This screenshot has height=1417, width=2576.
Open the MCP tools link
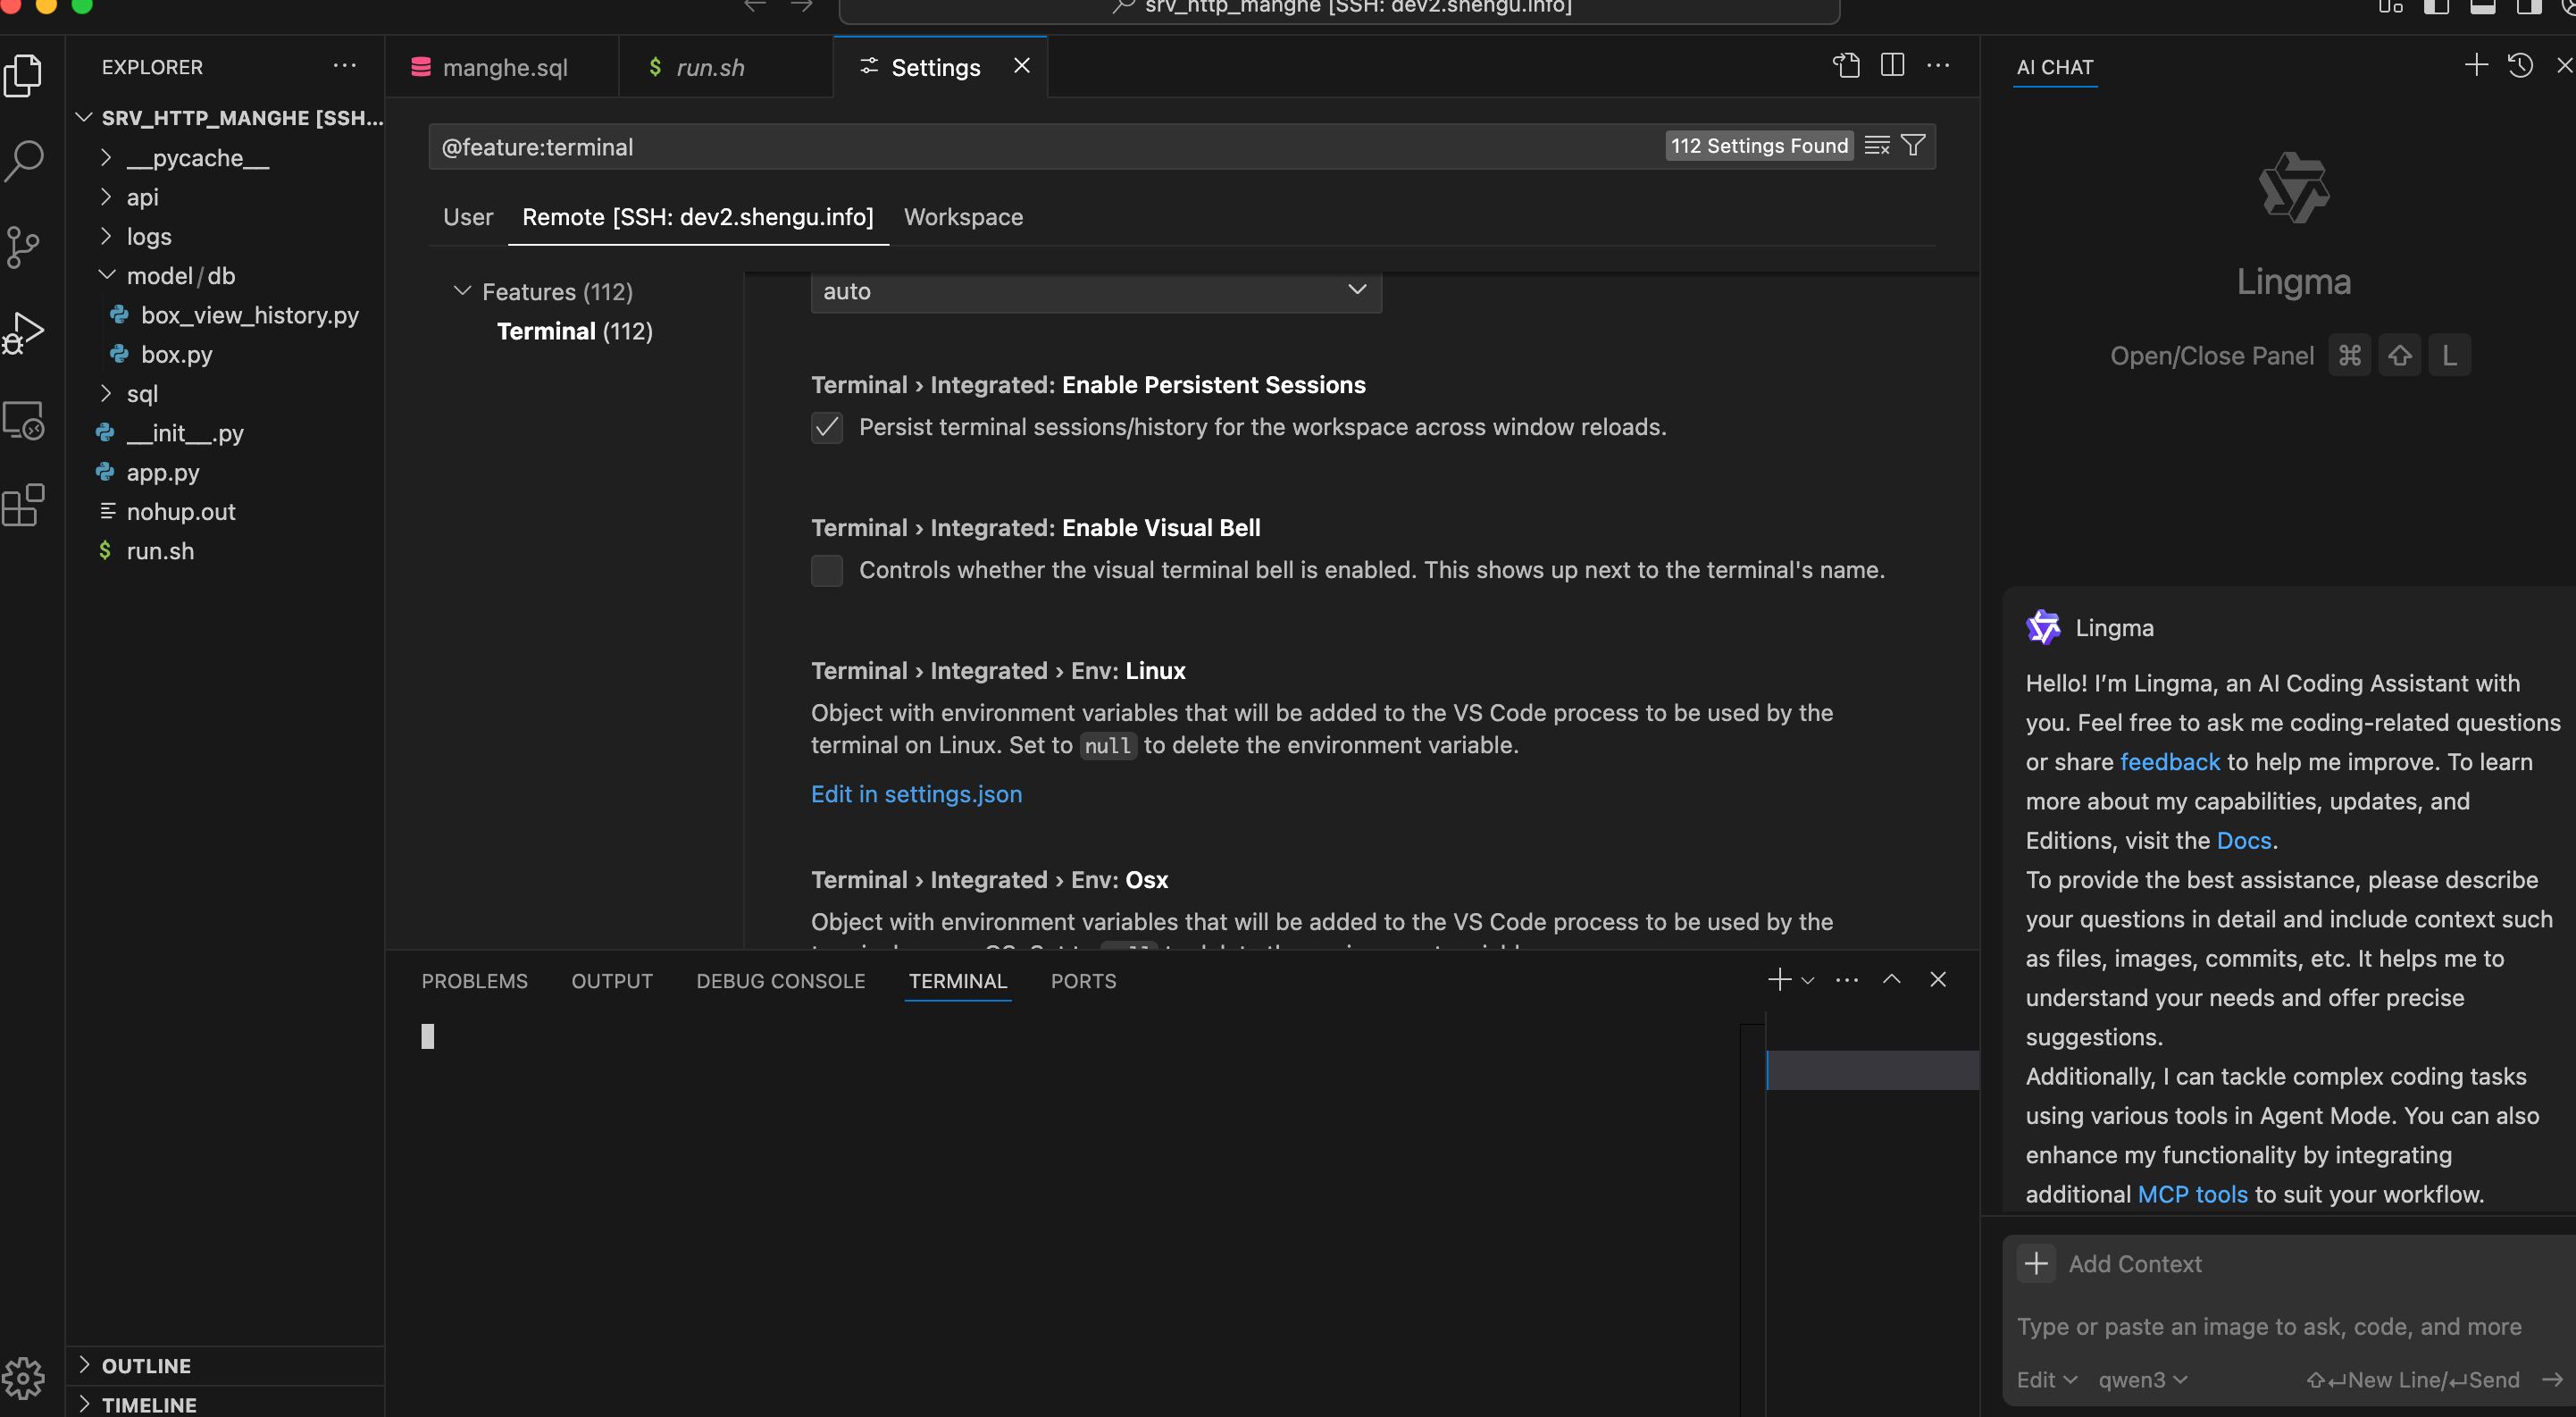(2192, 1195)
